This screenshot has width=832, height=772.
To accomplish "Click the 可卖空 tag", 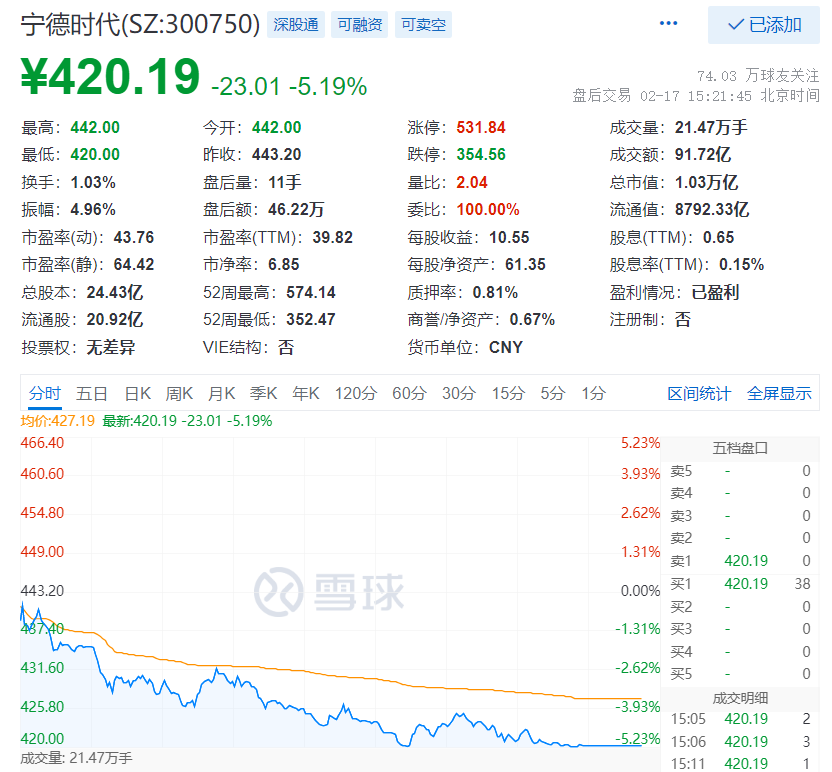I will (423, 24).
